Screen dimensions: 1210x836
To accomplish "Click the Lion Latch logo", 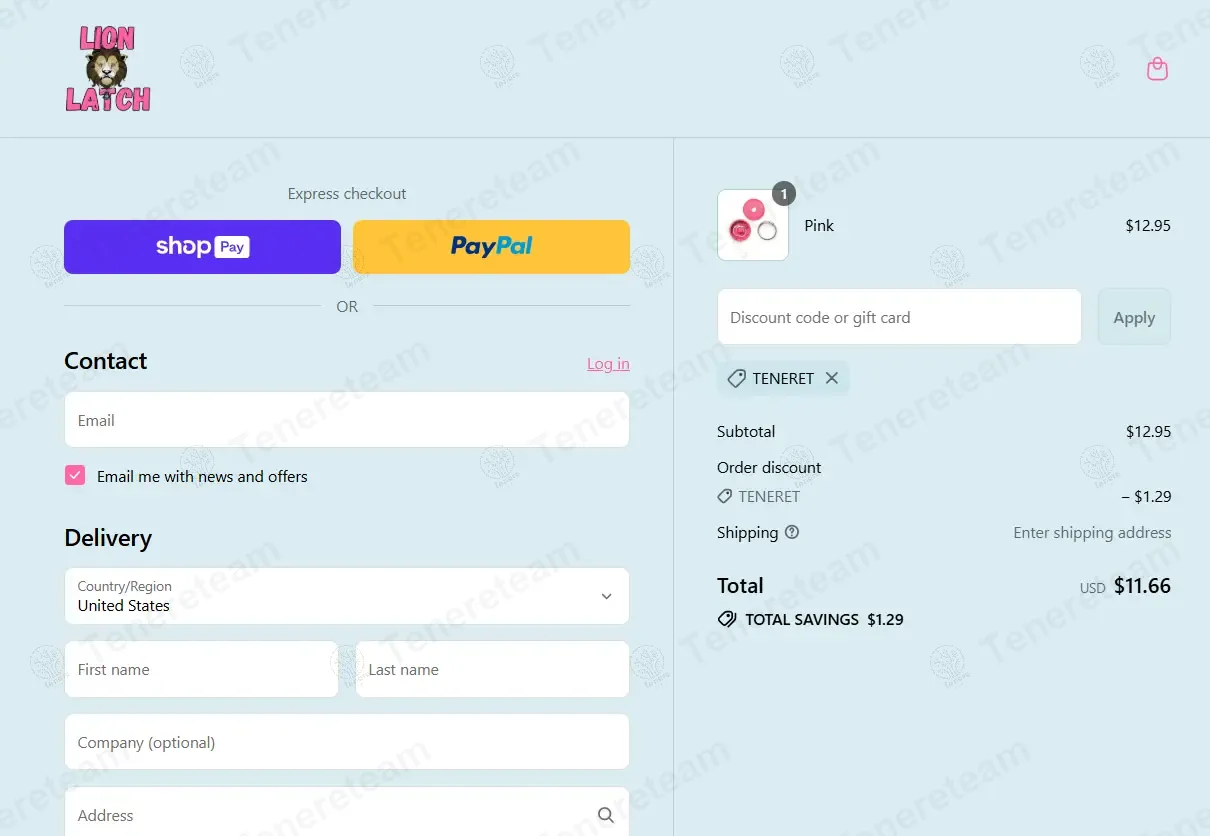I will tap(108, 69).
